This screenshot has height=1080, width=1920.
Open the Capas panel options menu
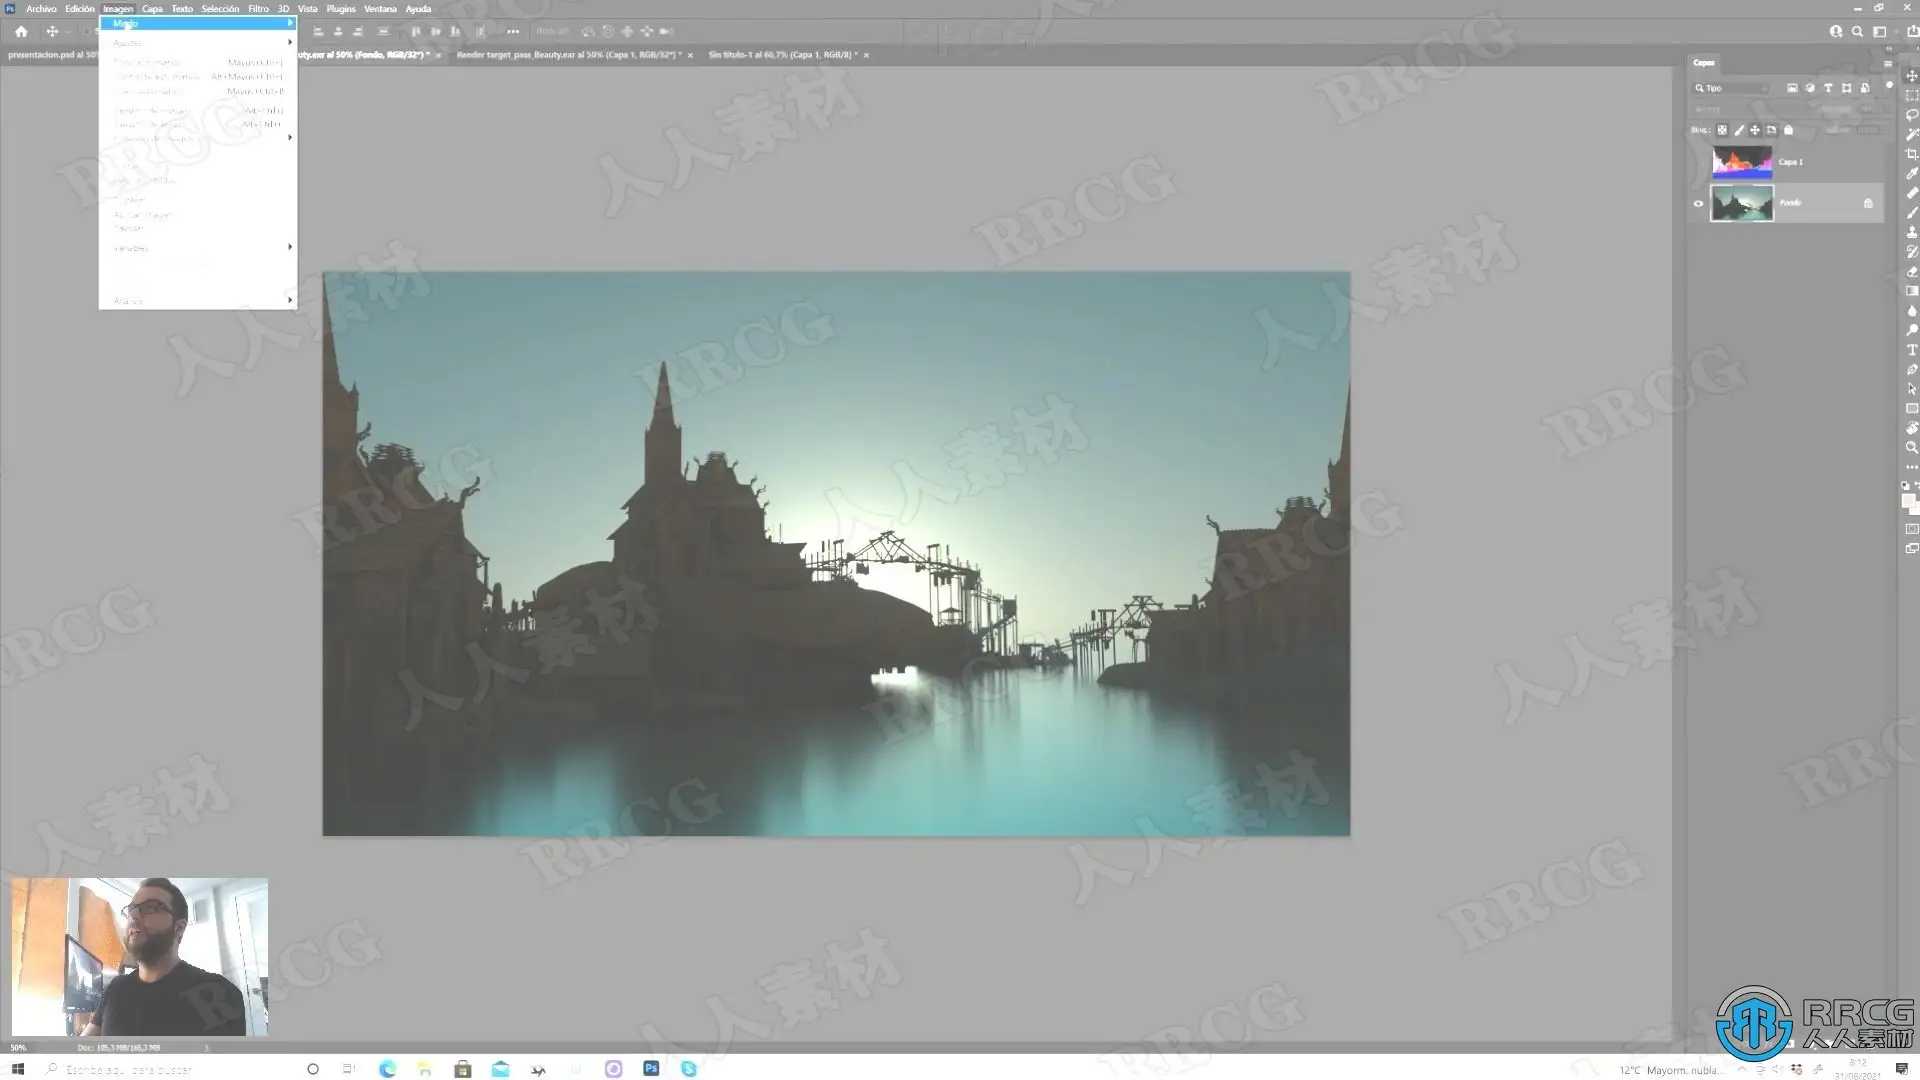tap(1888, 63)
